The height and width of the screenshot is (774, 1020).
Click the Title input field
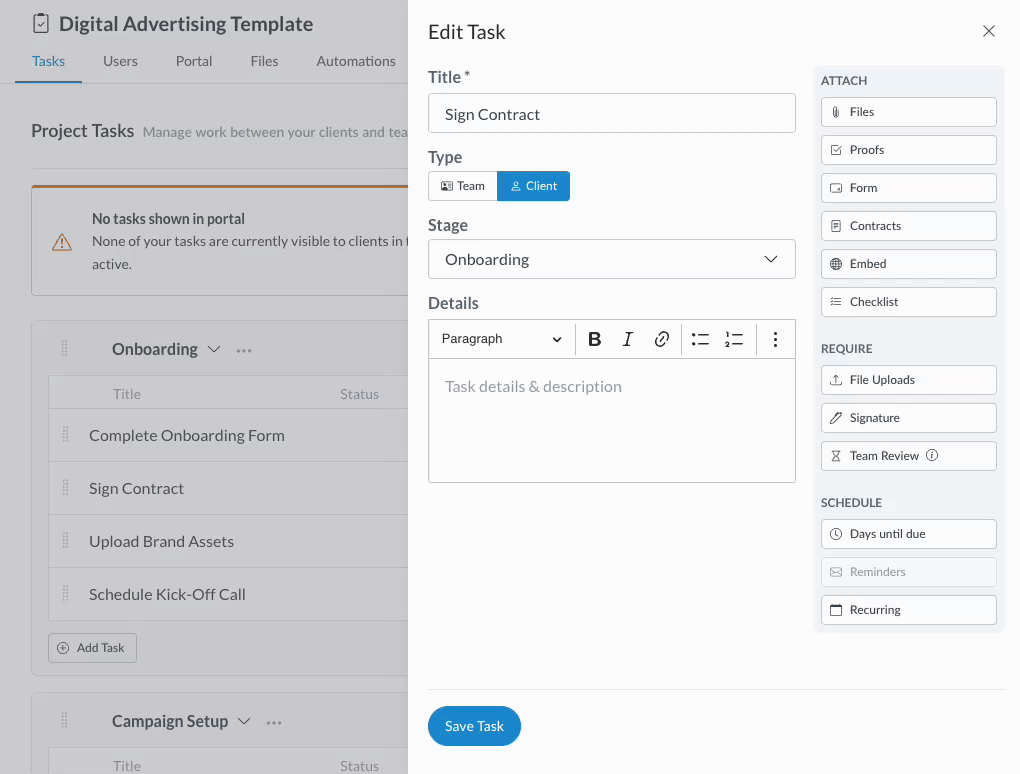pyautogui.click(x=611, y=114)
